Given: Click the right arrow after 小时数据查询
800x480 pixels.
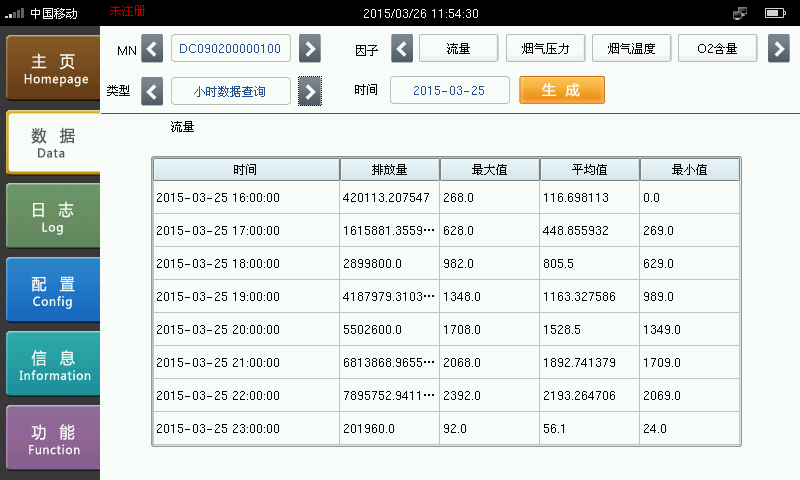Looking at the screenshot, I should point(310,92).
